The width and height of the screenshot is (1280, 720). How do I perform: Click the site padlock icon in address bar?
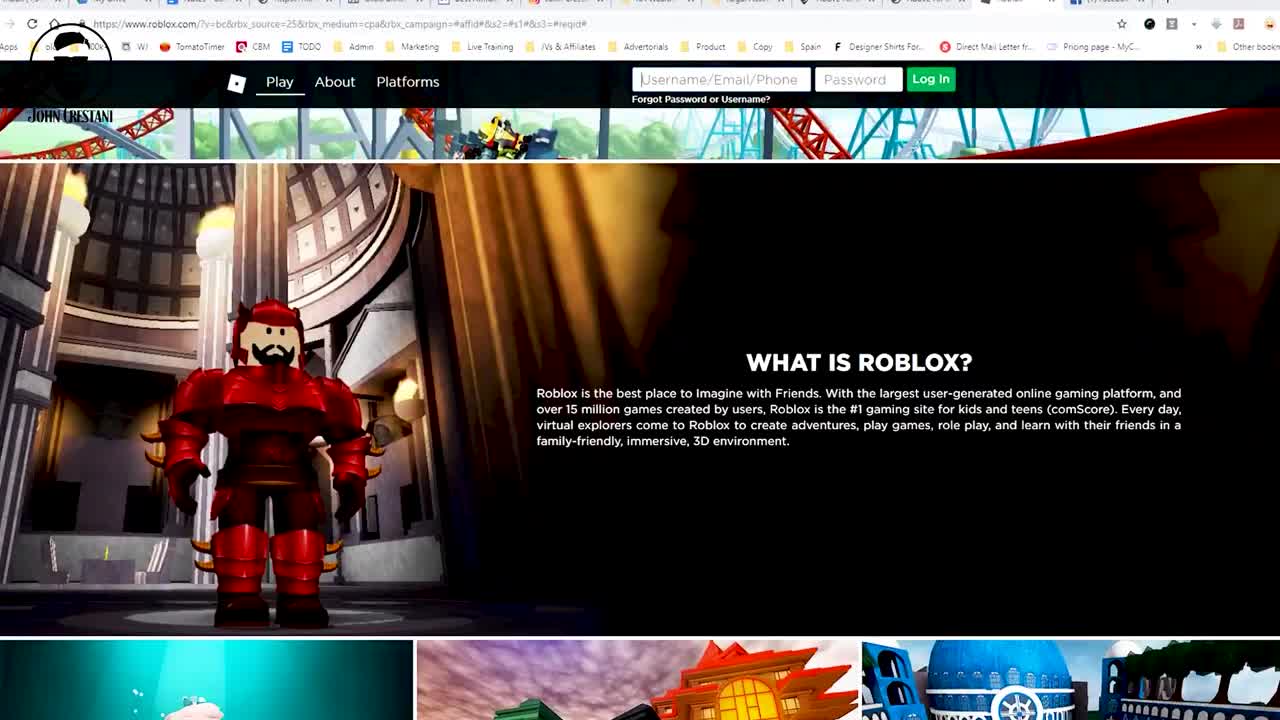(x=82, y=24)
